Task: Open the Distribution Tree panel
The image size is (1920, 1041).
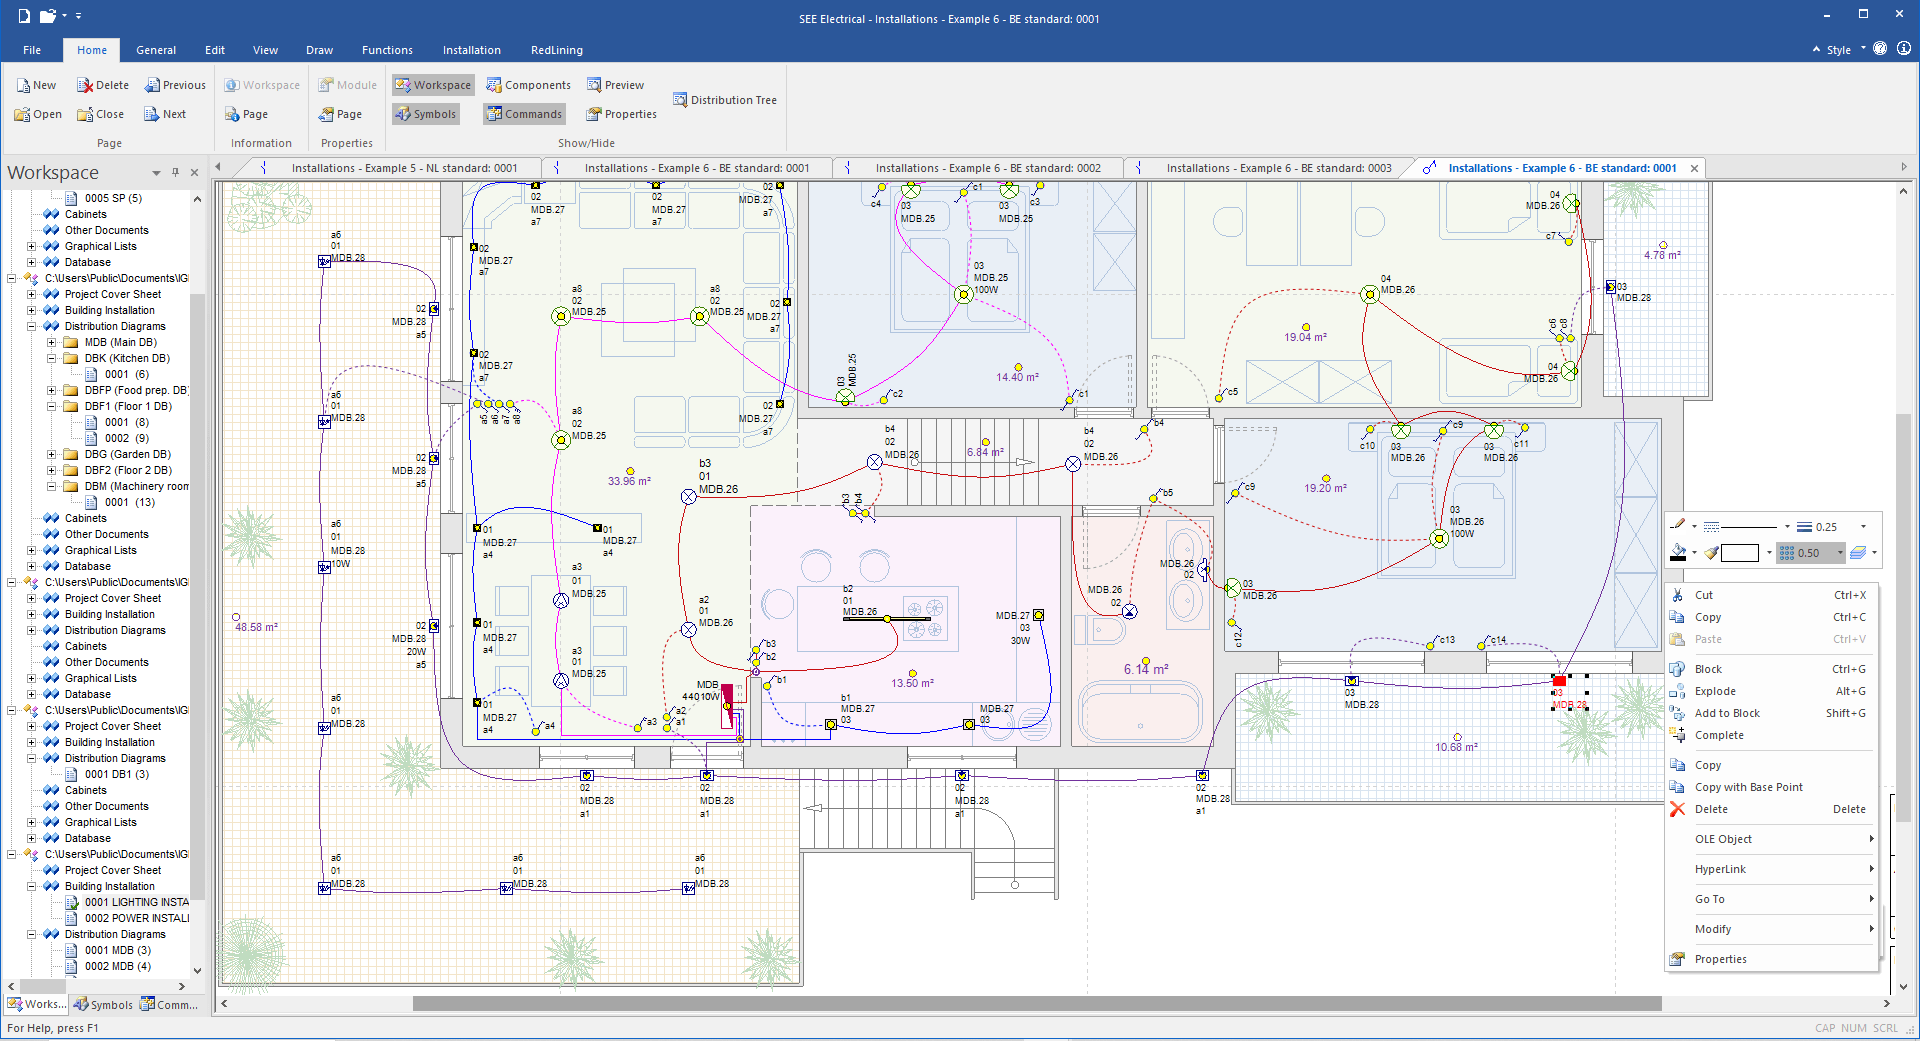Action: (725, 99)
